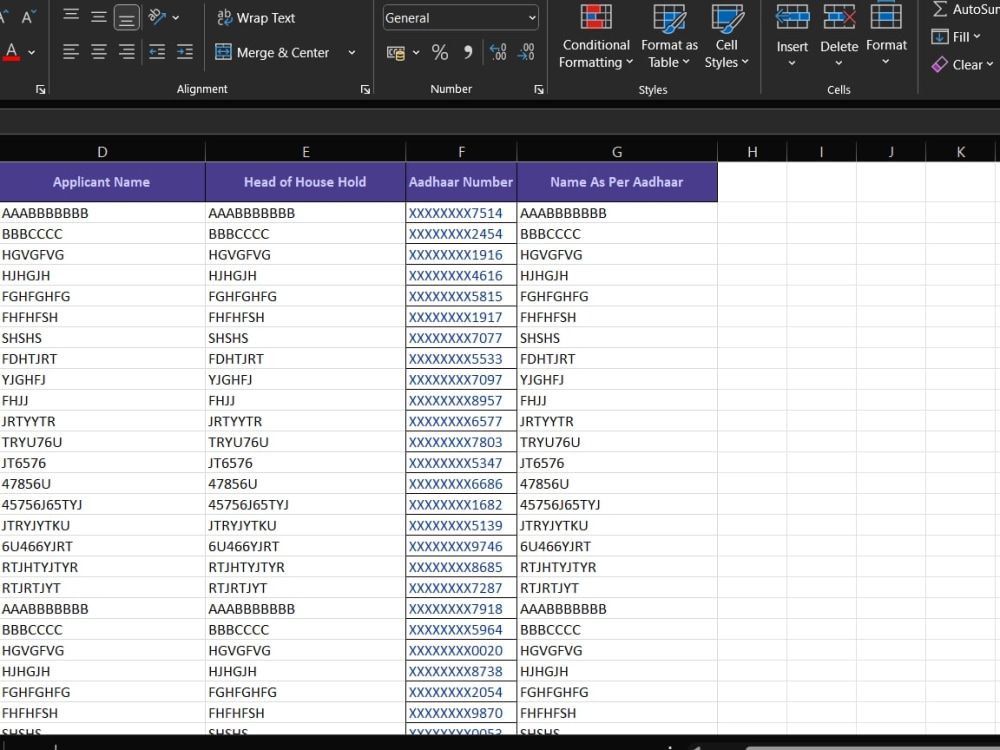Click the Comma Style icon
Viewport: 1000px width, 750px height.
tap(467, 52)
